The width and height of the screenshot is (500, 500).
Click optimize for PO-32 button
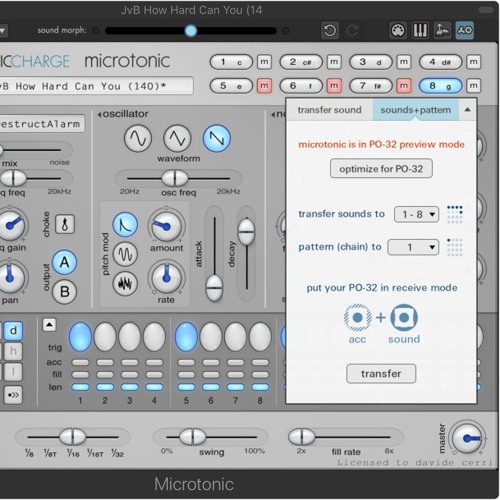[381, 169]
